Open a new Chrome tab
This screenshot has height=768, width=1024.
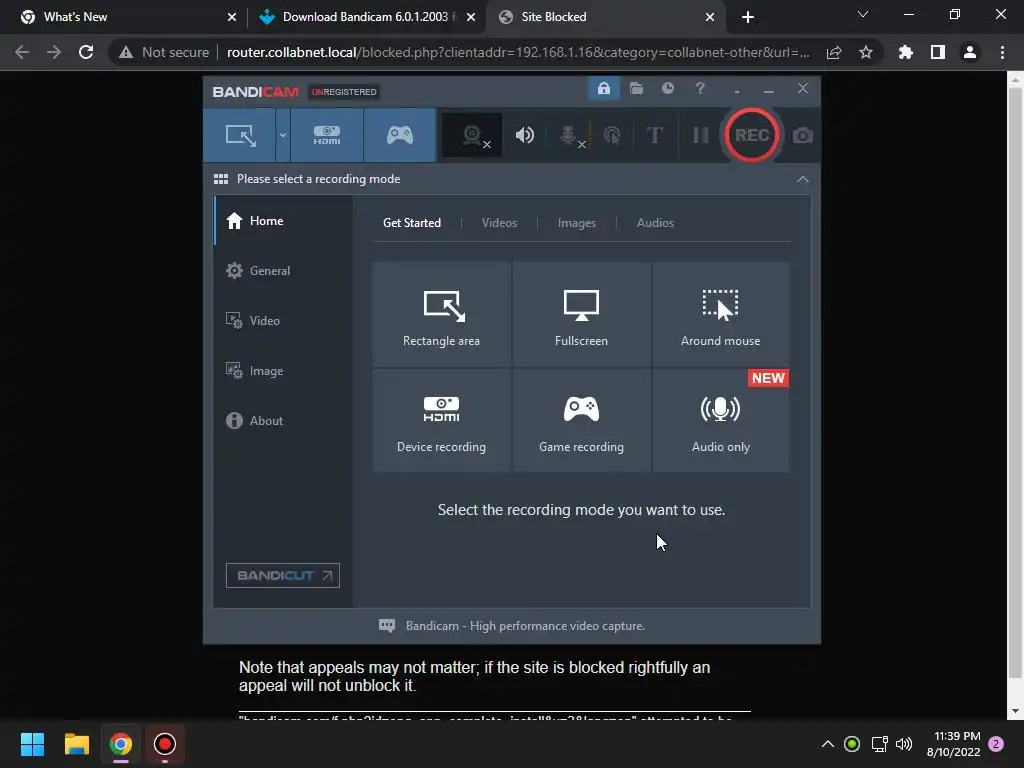[748, 17]
